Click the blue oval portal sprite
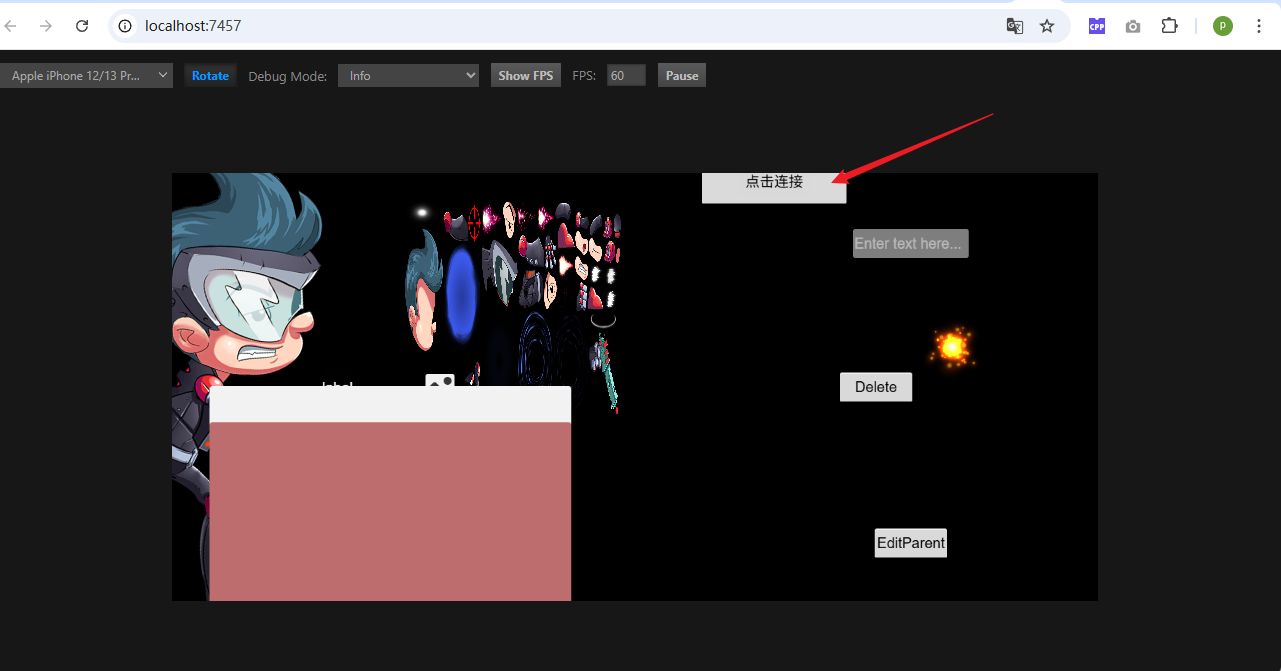This screenshot has width=1281, height=671. click(x=461, y=295)
